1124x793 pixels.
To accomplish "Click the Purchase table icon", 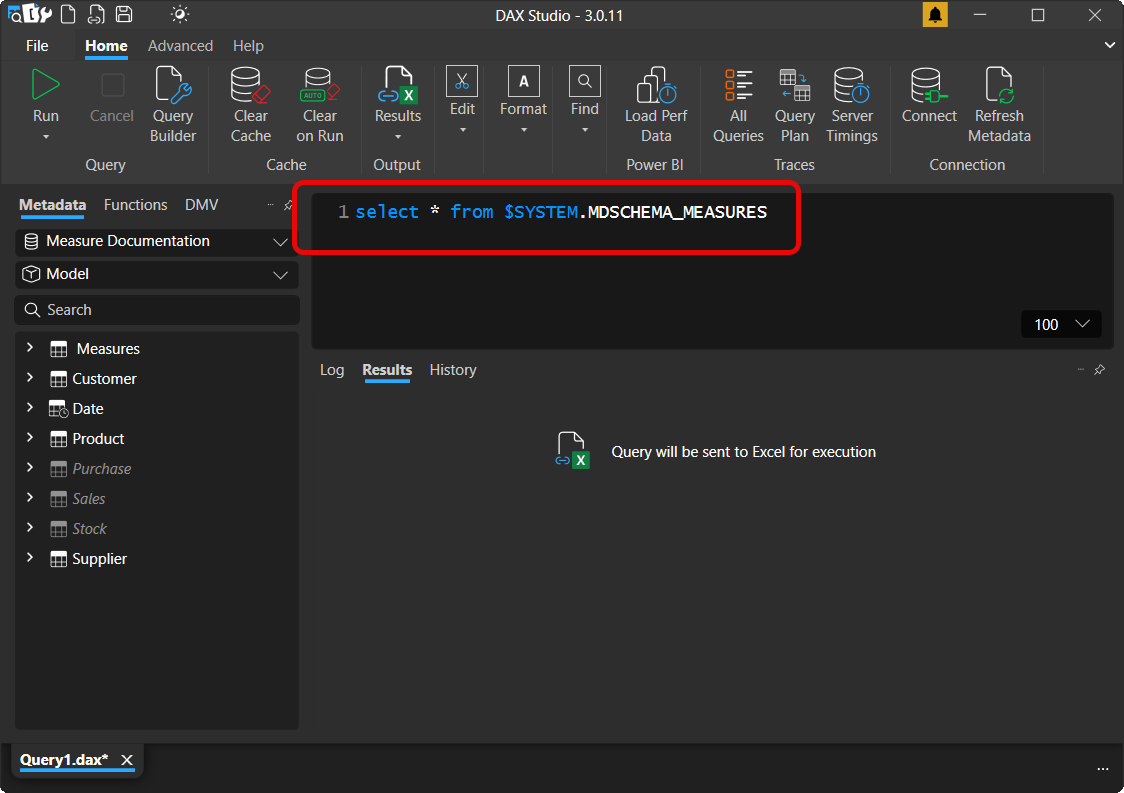I will tap(59, 470).
